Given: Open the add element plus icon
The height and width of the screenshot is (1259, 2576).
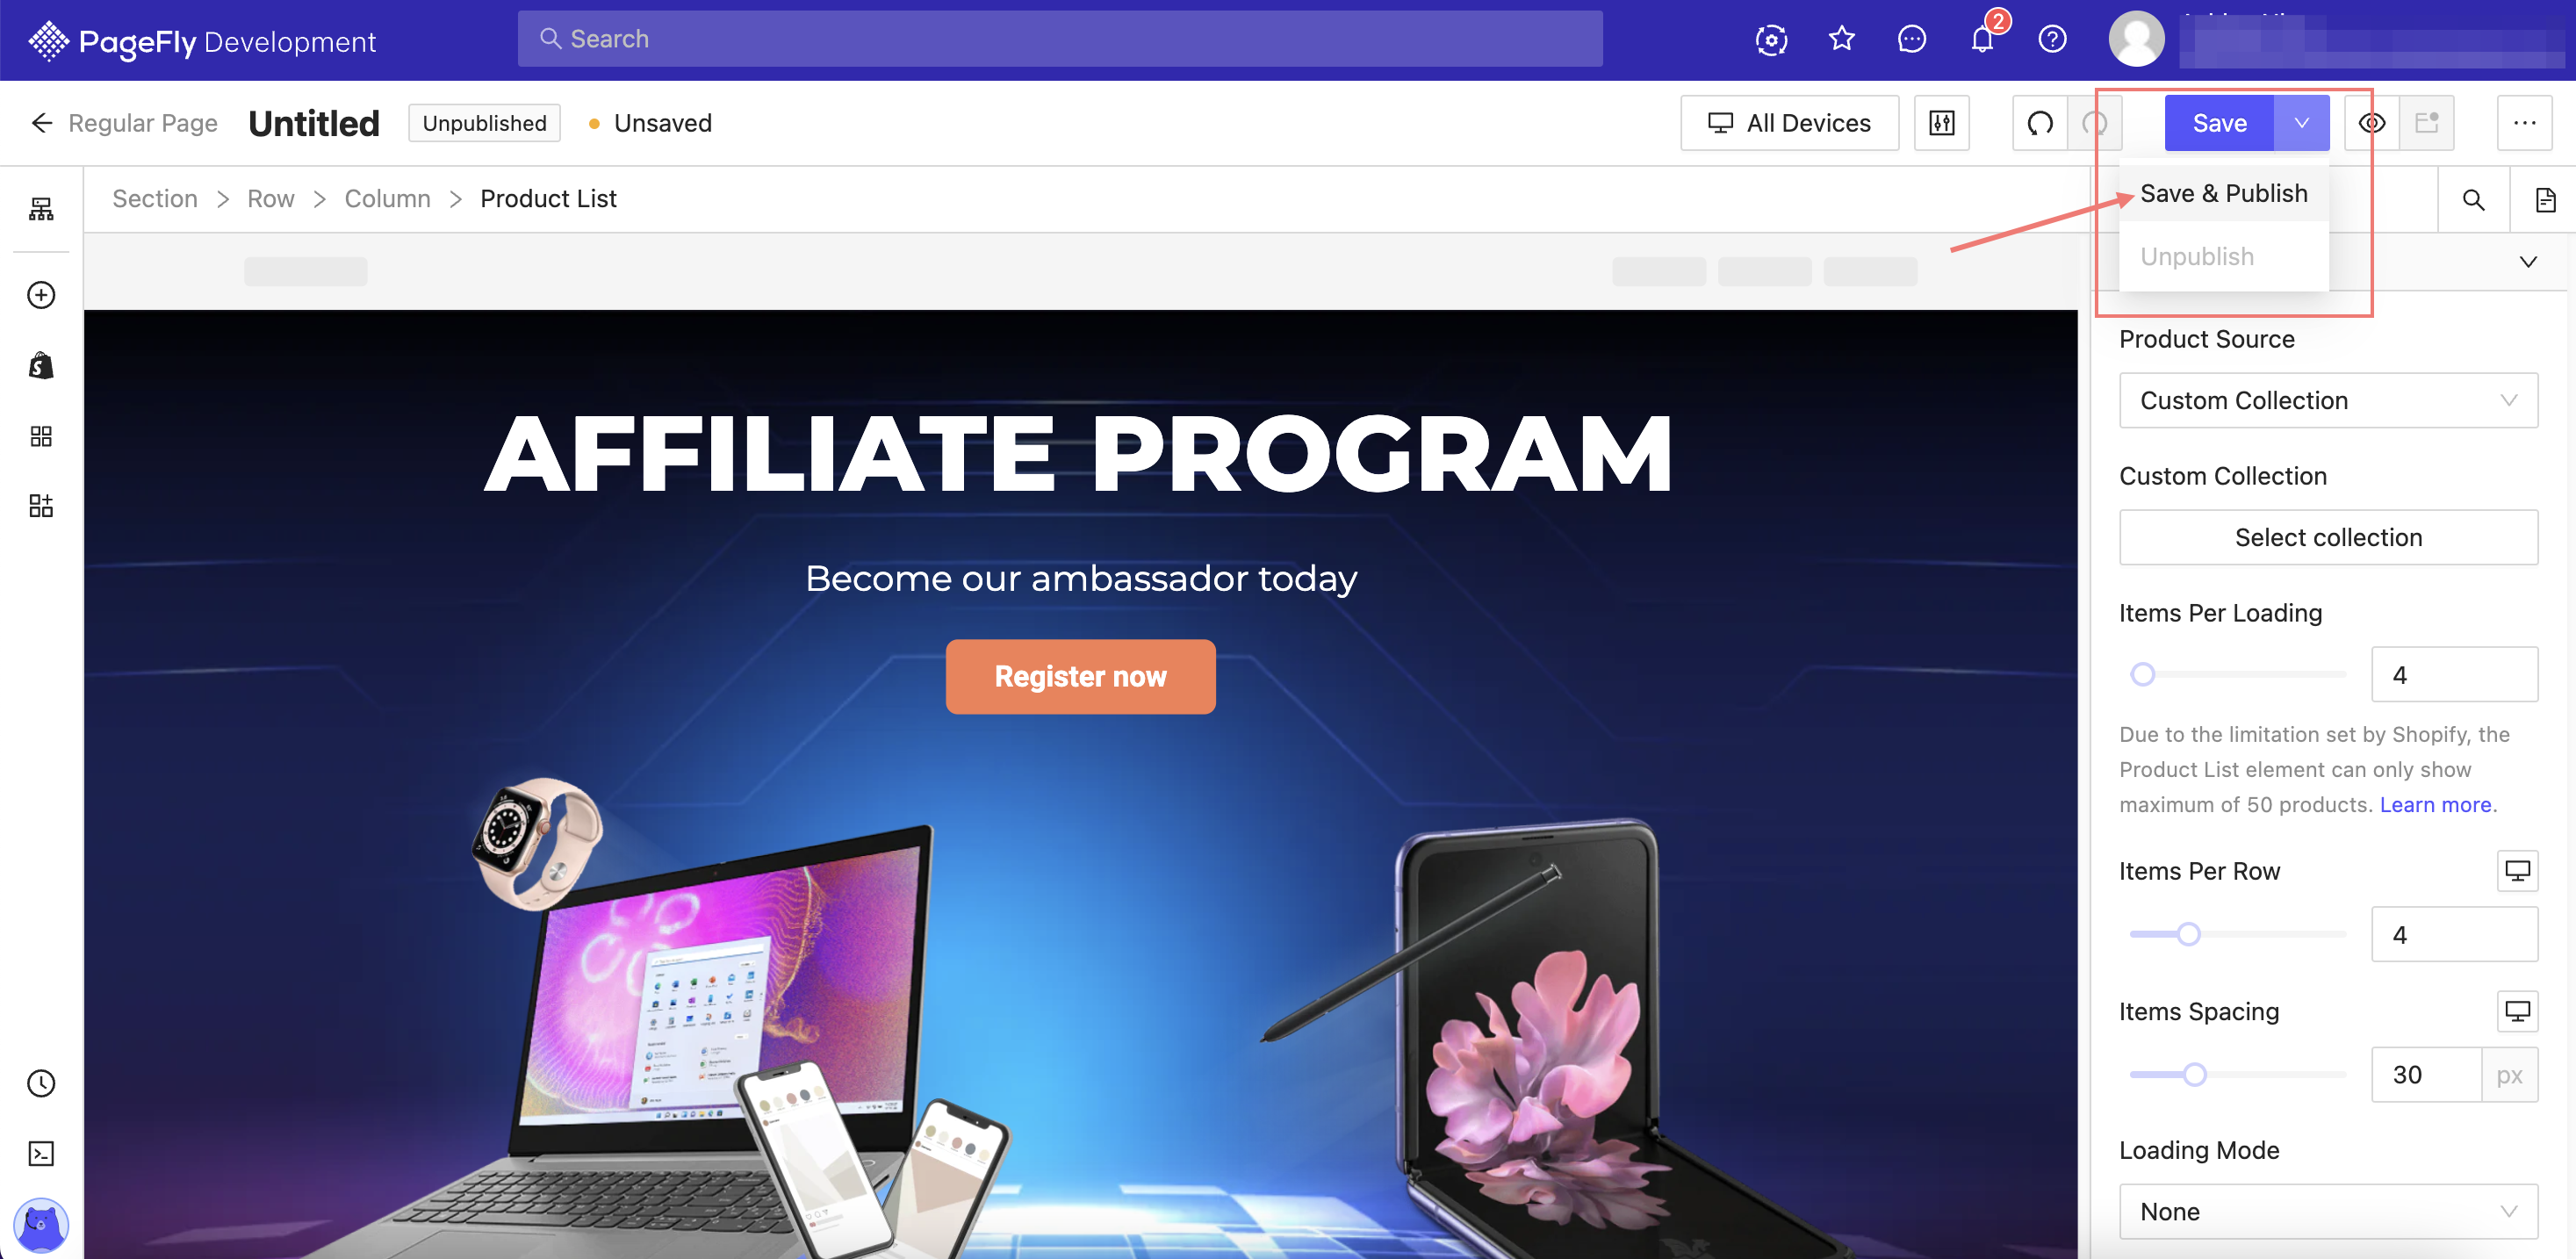Looking at the screenshot, I should click(41, 295).
